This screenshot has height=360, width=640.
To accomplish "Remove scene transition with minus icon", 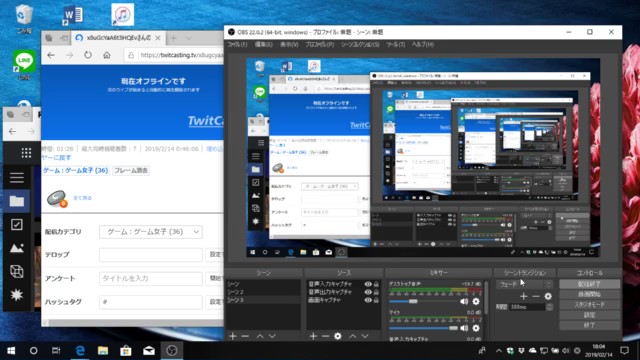I will tap(536, 296).
